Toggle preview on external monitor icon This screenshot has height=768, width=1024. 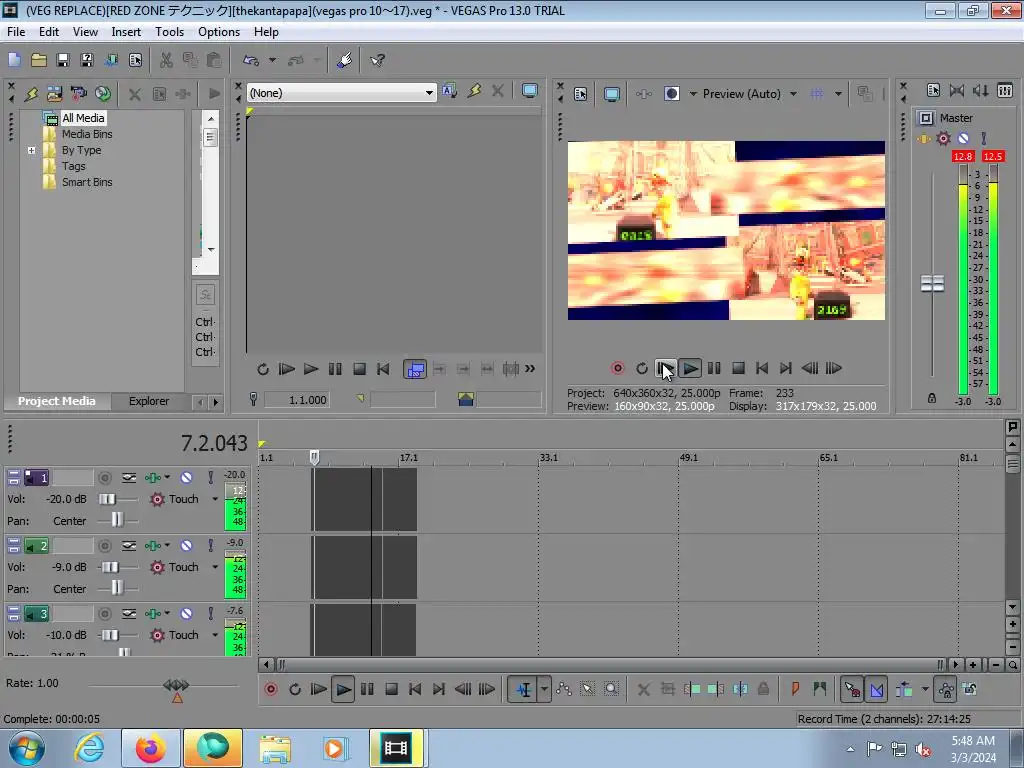[x=611, y=94]
